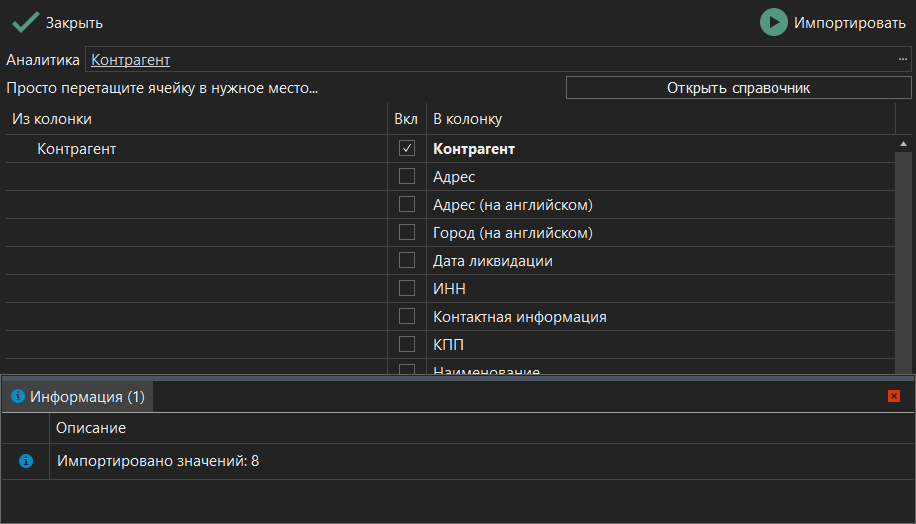The width and height of the screenshot is (916, 524).
Task: Close the Информация panel with red X
Action: (894, 396)
